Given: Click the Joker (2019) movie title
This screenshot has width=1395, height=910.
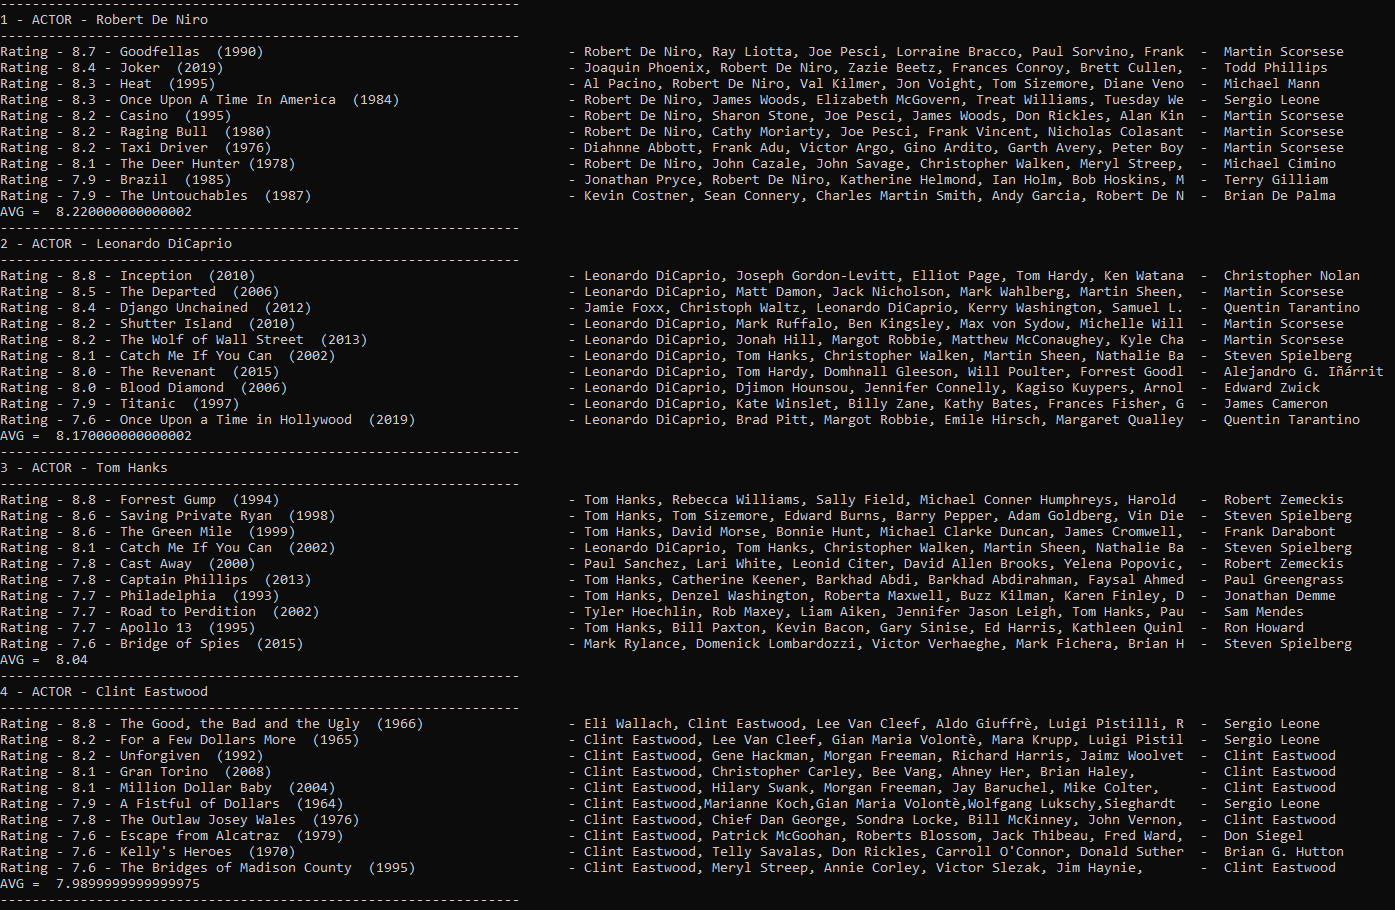Looking at the screenshot, I should (171, 68).
